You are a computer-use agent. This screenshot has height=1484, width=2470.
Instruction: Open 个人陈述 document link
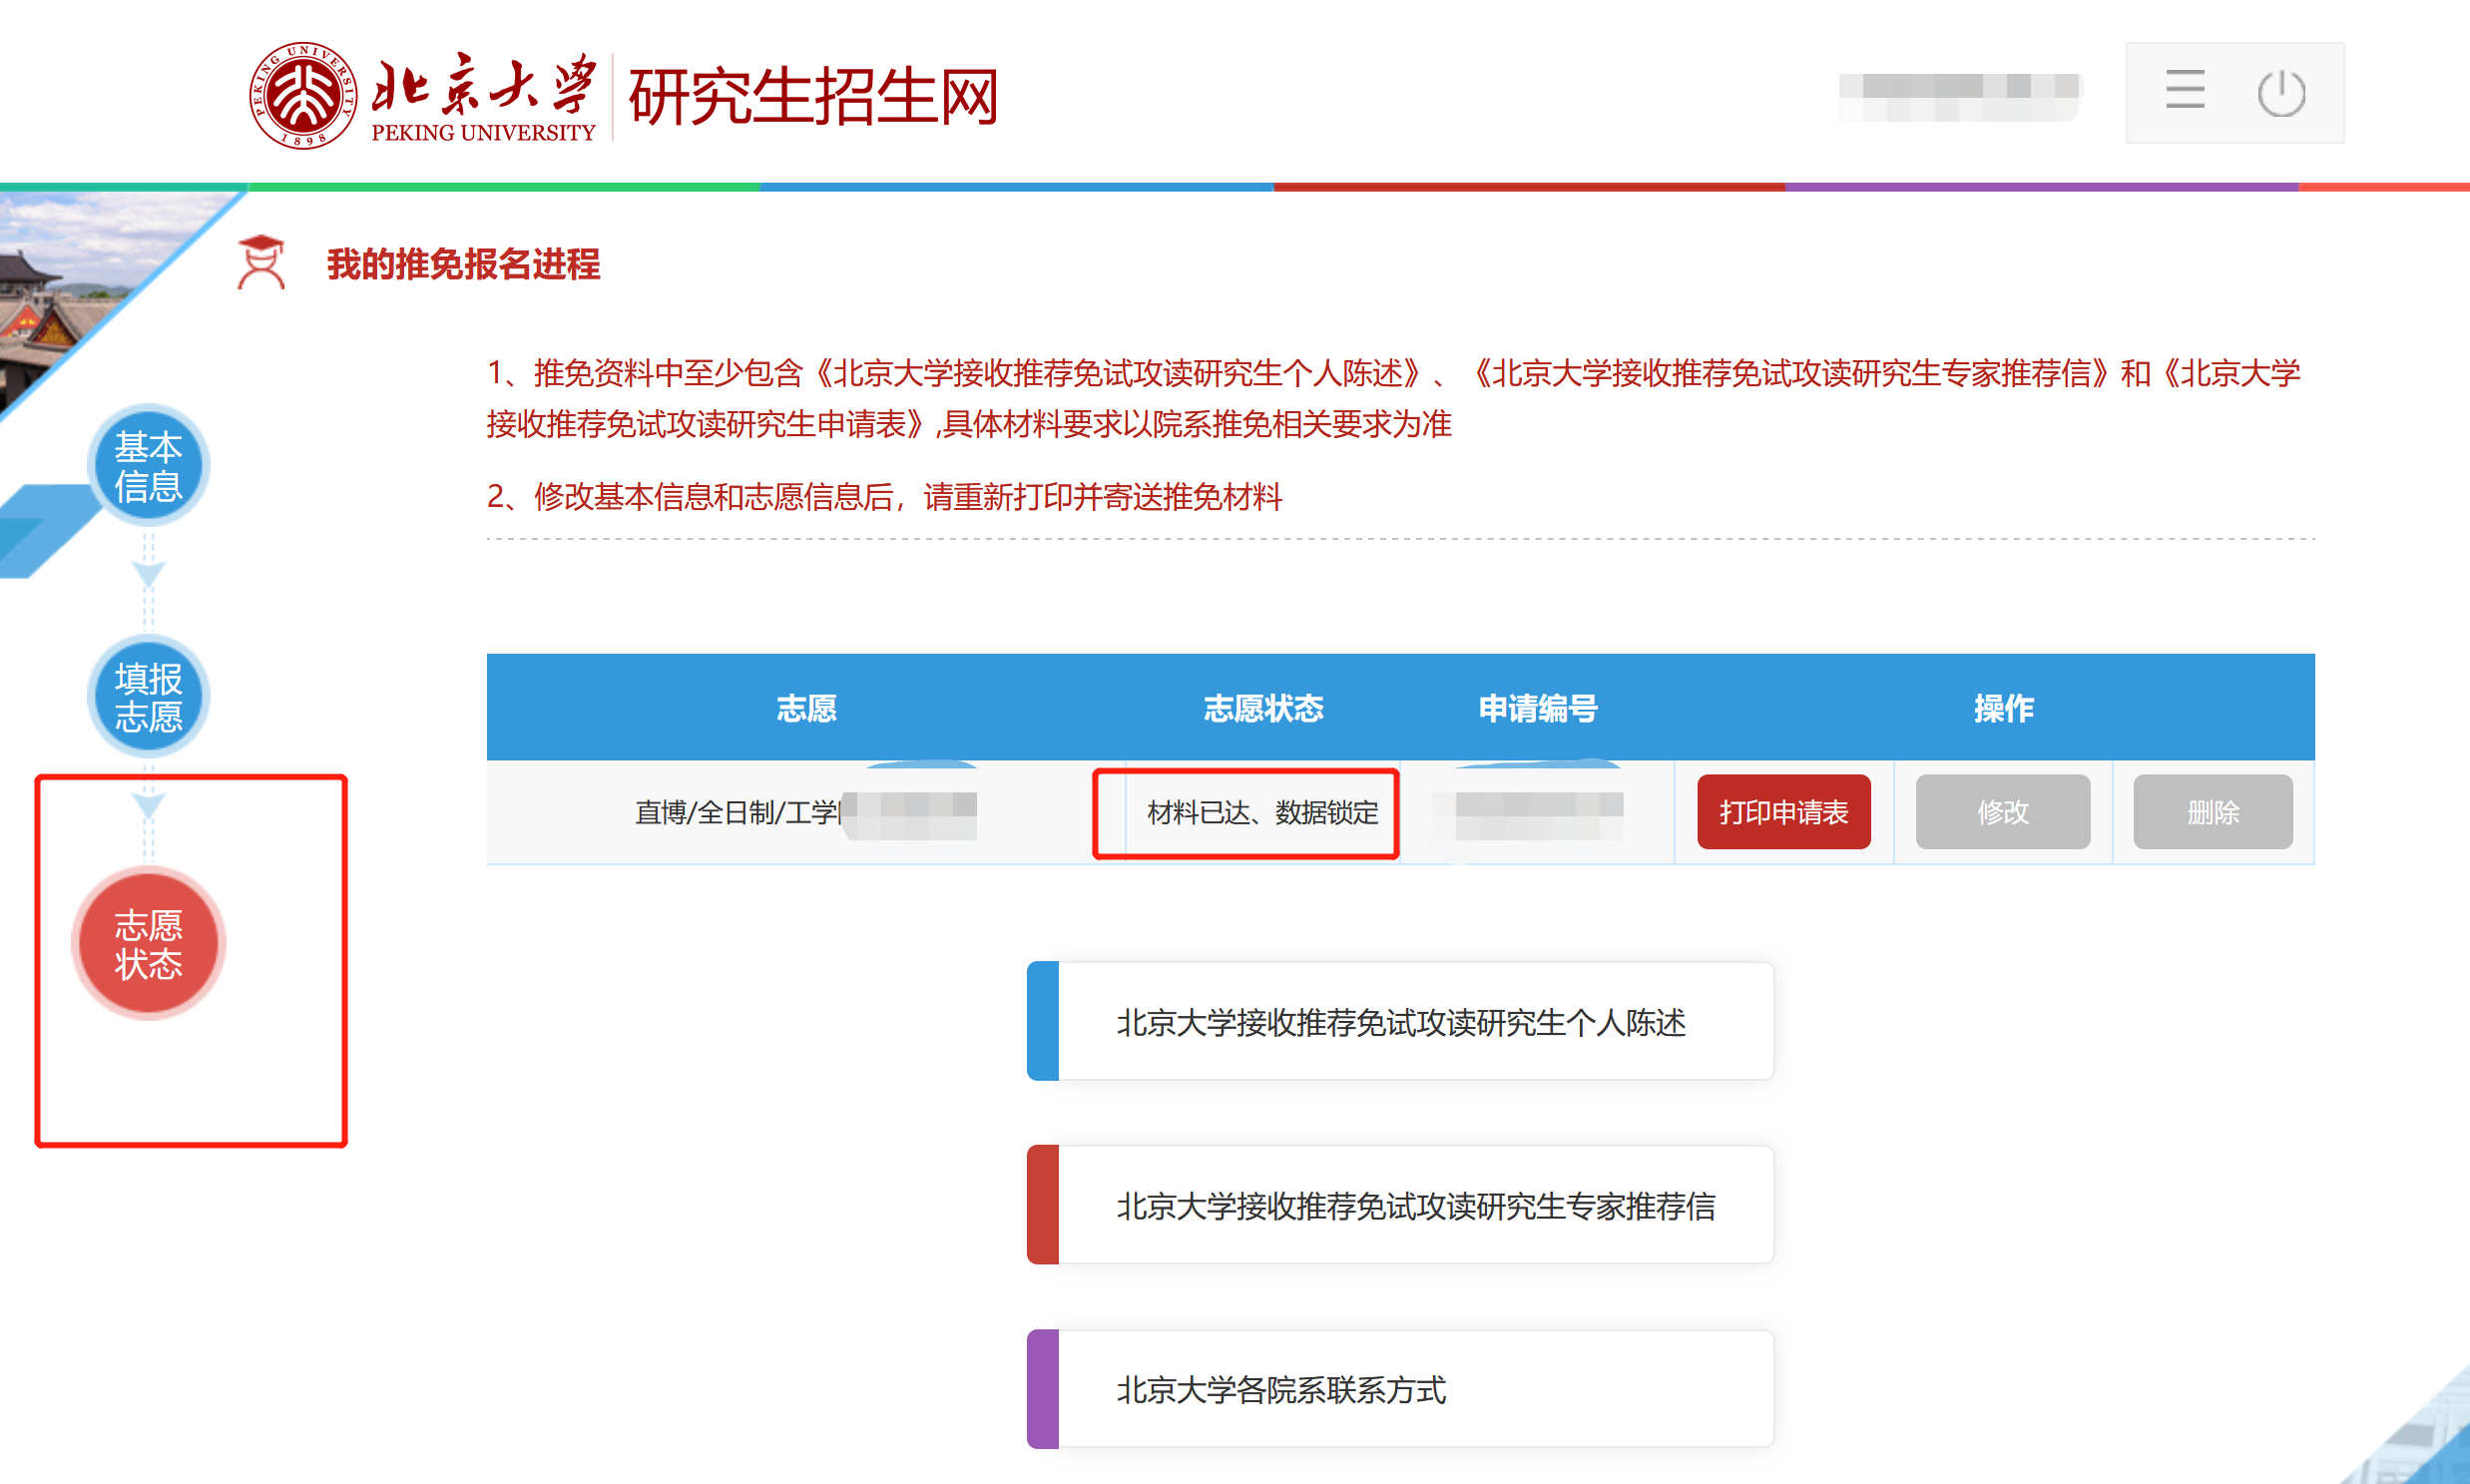pyautogui.click(x=1400, y=1022)
